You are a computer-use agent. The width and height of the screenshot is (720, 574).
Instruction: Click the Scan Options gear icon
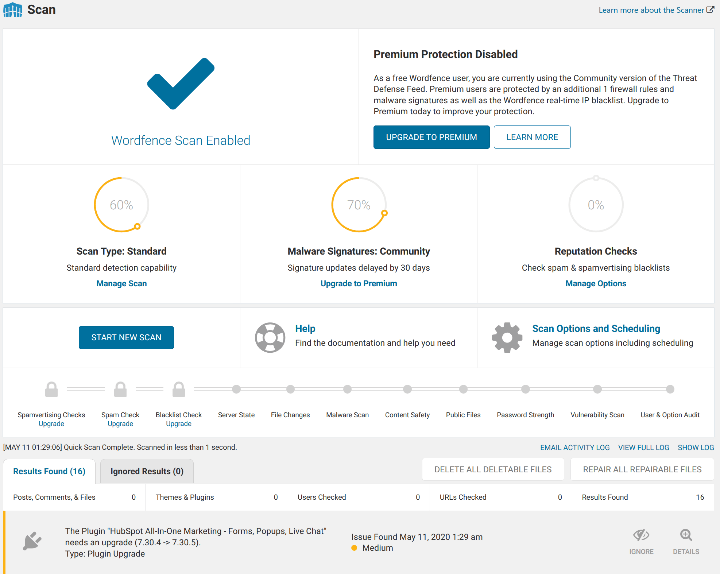pos(507,336)
